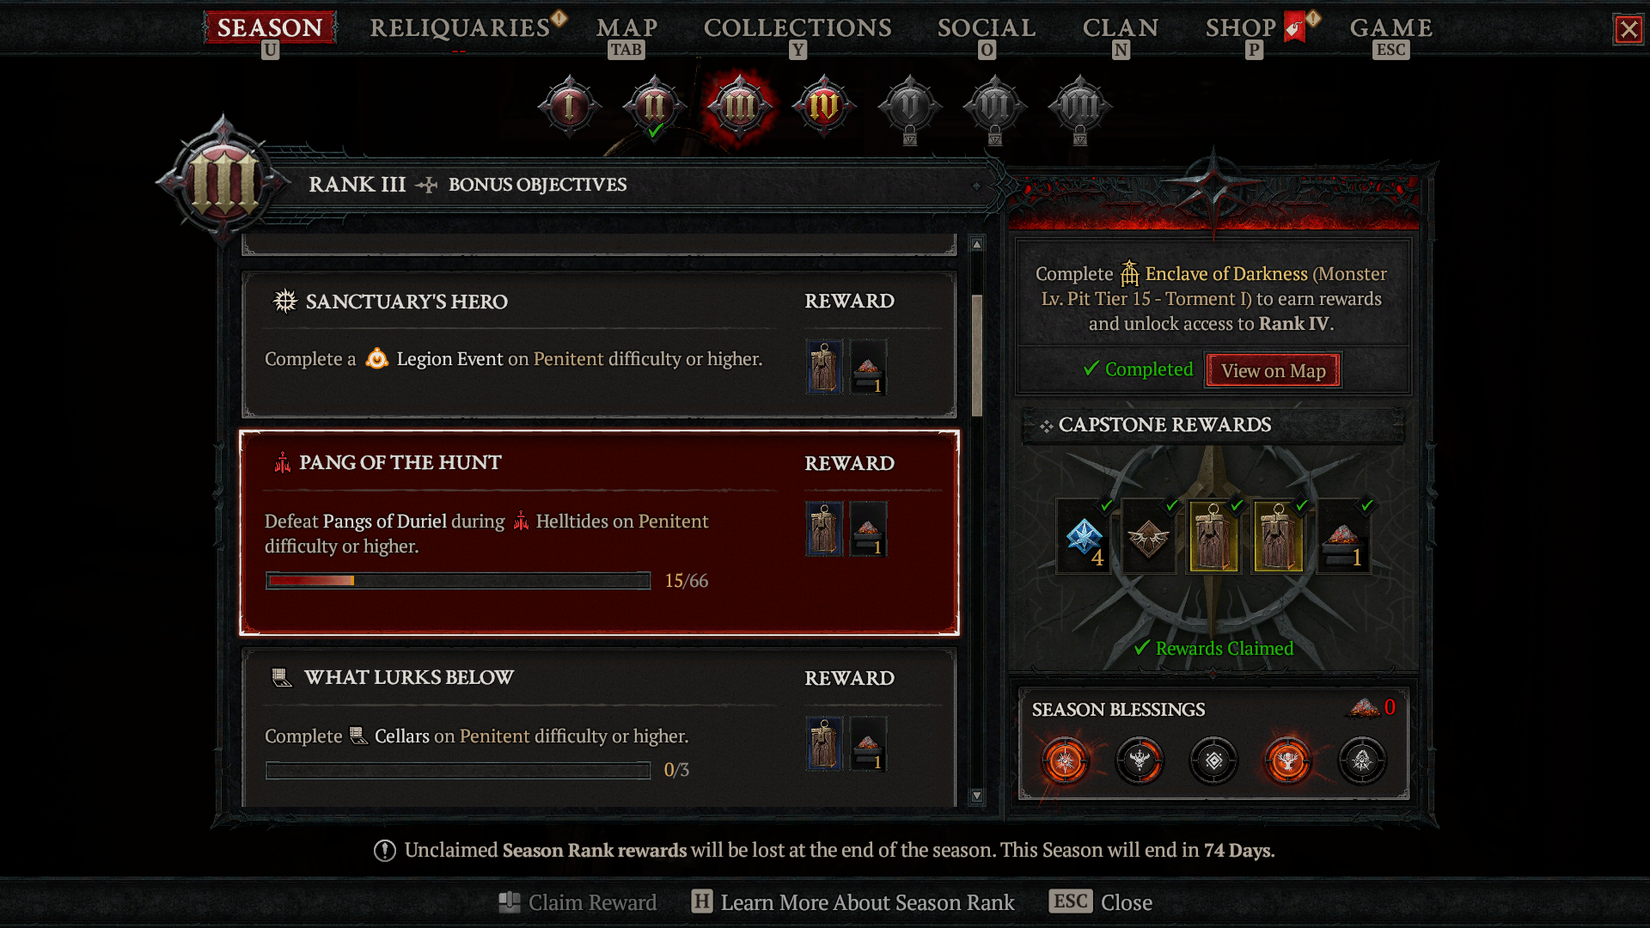The width and height of the screenshot is (1650, 928).
Task: Click the second Season Blessing icon
Action: pyautogui.click(x=1139, y=761)
